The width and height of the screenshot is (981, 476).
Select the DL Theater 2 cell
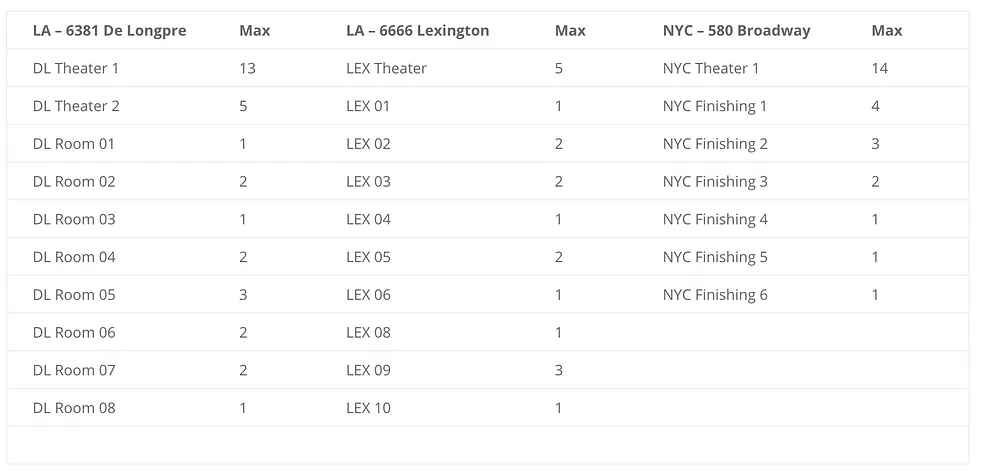(76, 107)
